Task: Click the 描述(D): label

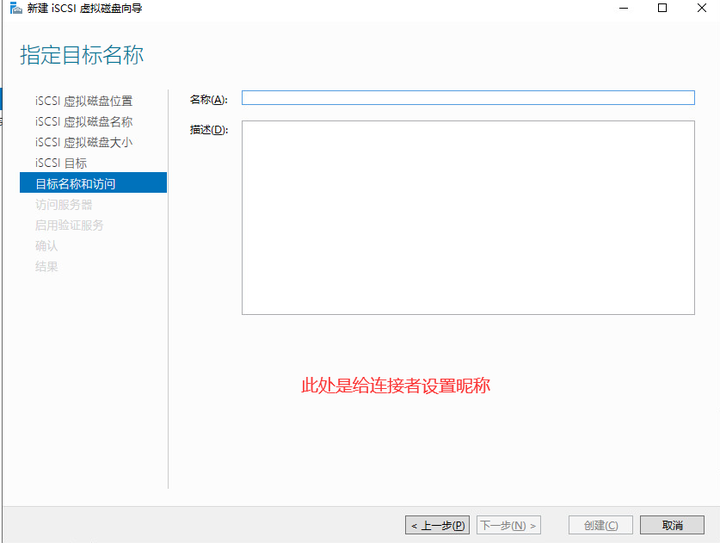Action: (209, 130)
